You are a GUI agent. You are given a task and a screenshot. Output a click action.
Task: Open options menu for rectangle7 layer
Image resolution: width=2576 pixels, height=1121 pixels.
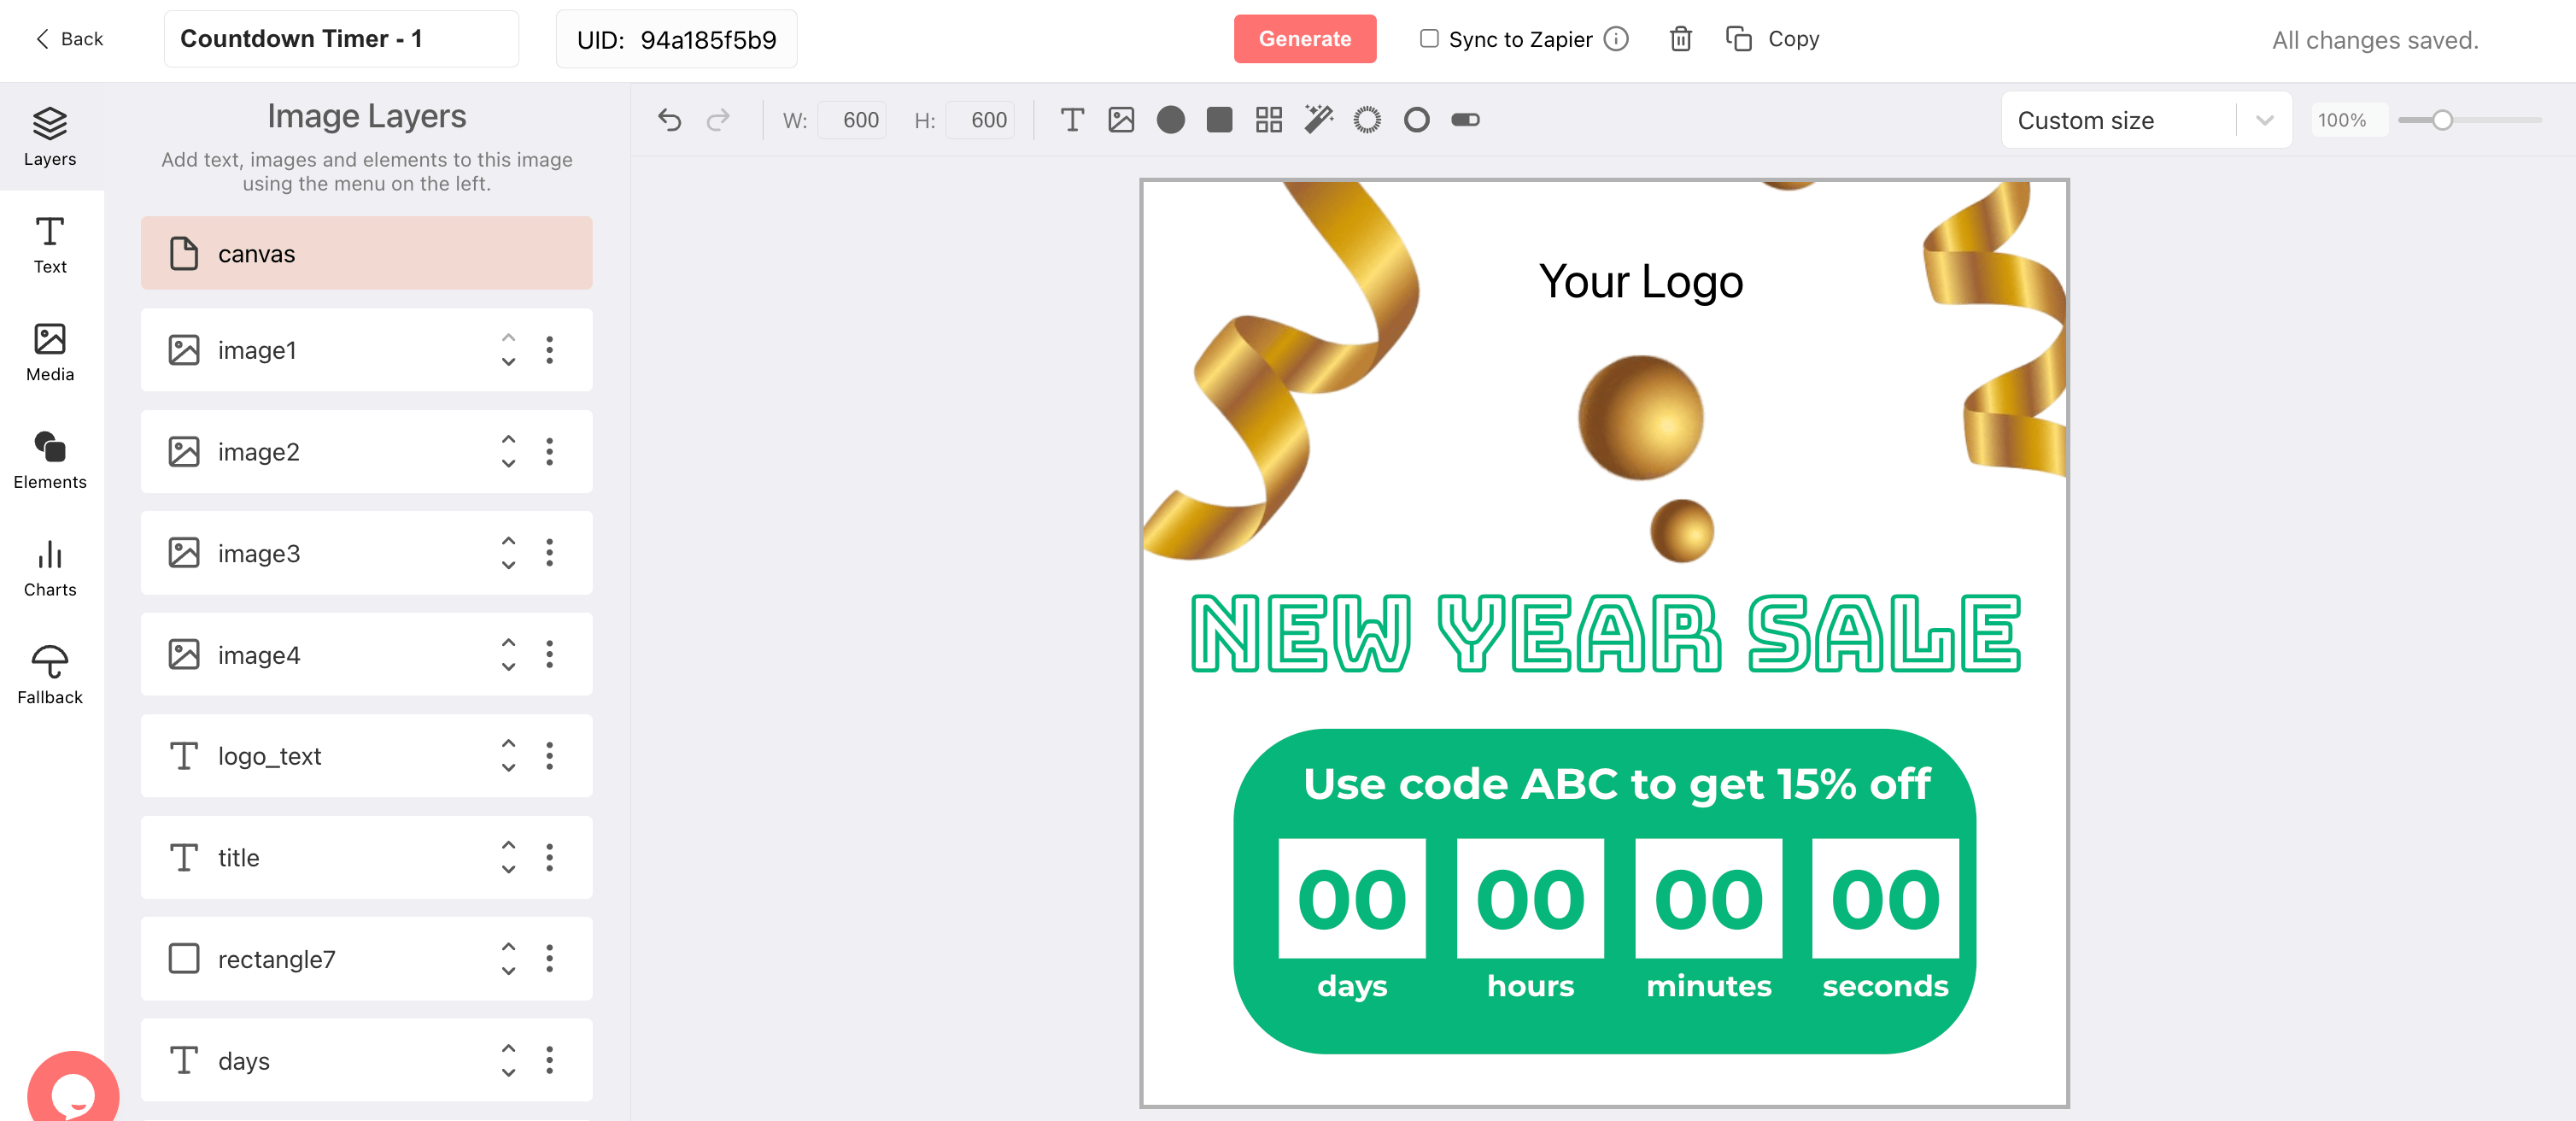pos(549,959)
